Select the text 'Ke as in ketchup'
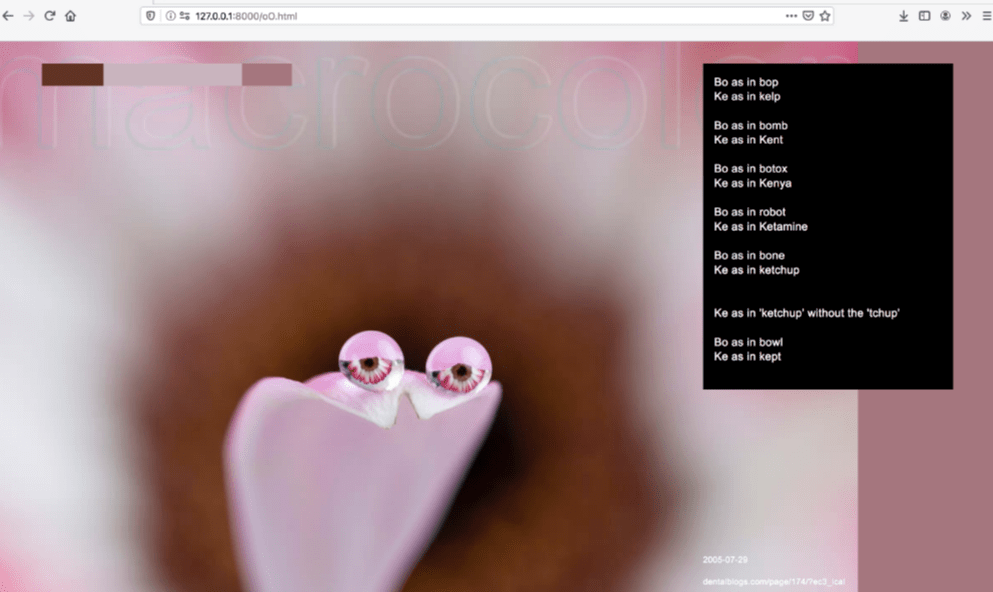993x592 pixels. click(756, 270)
